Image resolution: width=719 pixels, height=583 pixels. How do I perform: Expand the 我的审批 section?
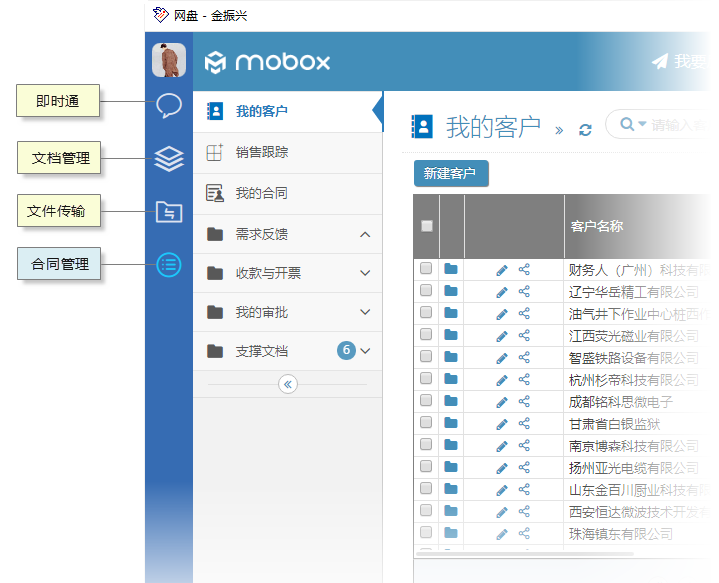pos(365,313)
